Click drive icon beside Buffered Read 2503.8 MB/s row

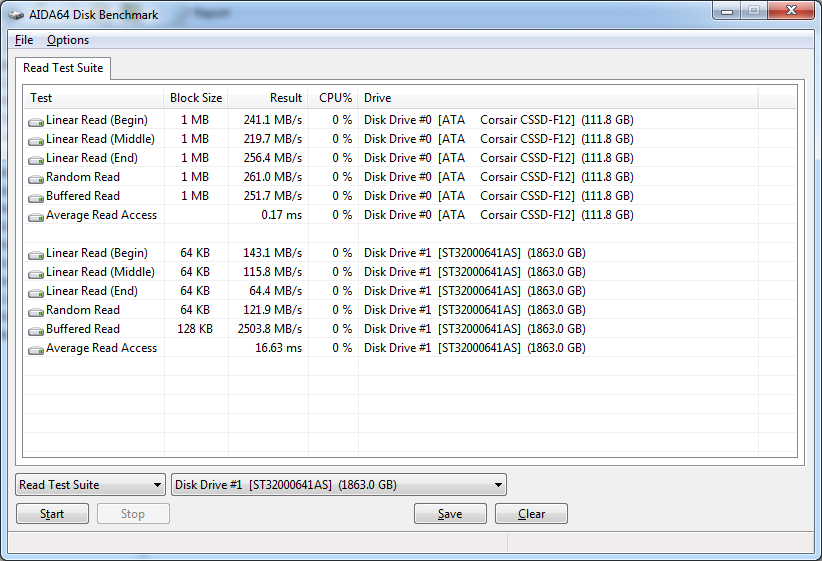pos(36,331)
